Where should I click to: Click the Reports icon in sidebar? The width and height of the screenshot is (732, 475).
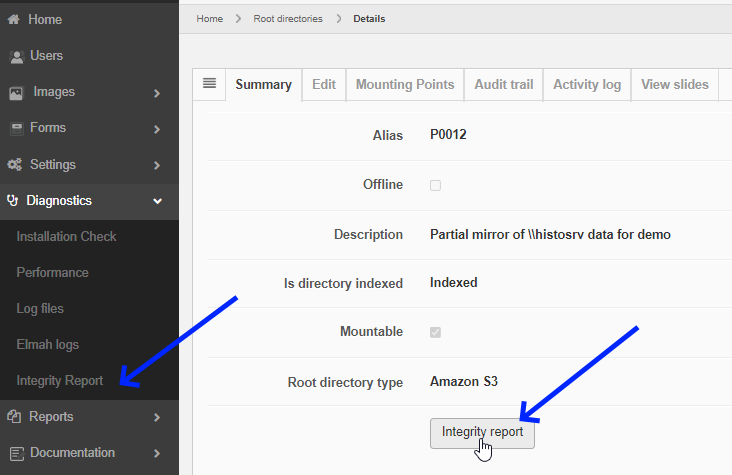point(14,417)
